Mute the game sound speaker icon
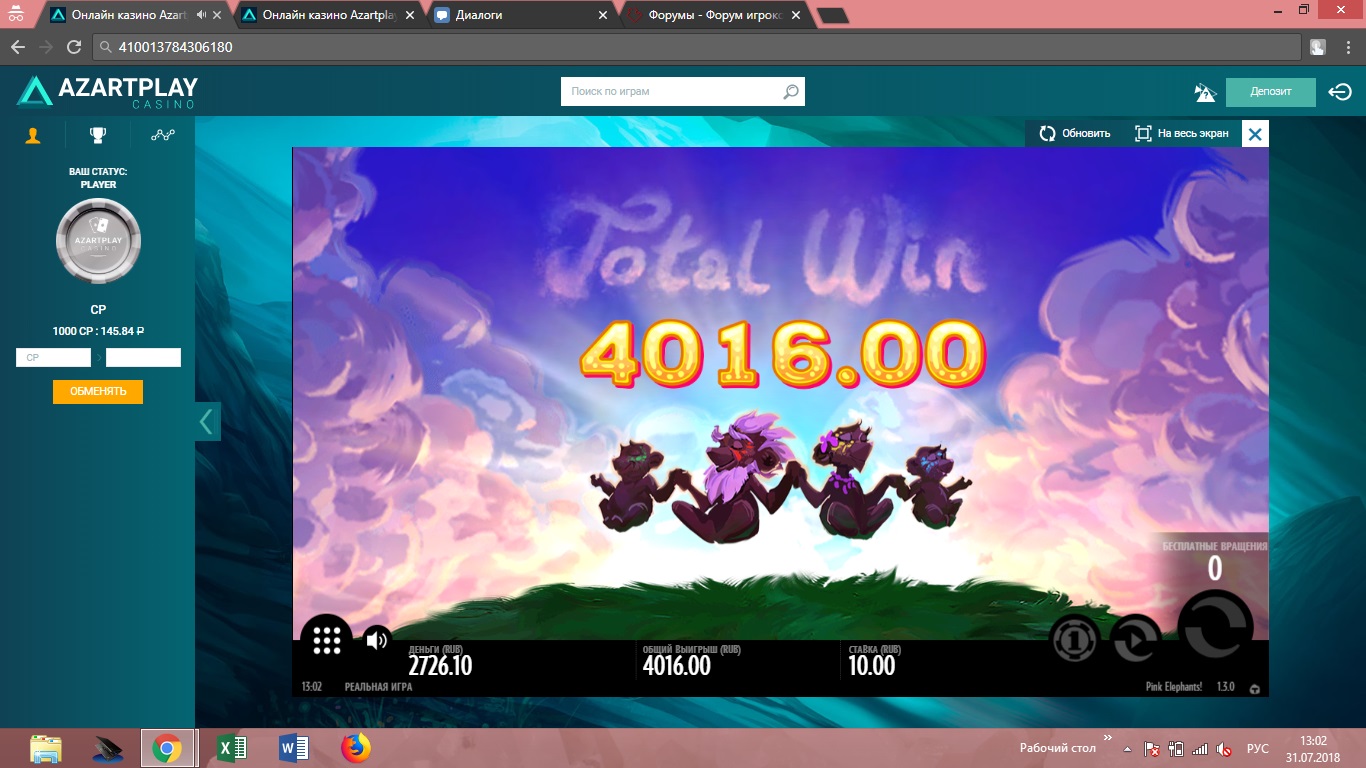This screenshot has width=1366, height=768. click(x=376, y=640)
